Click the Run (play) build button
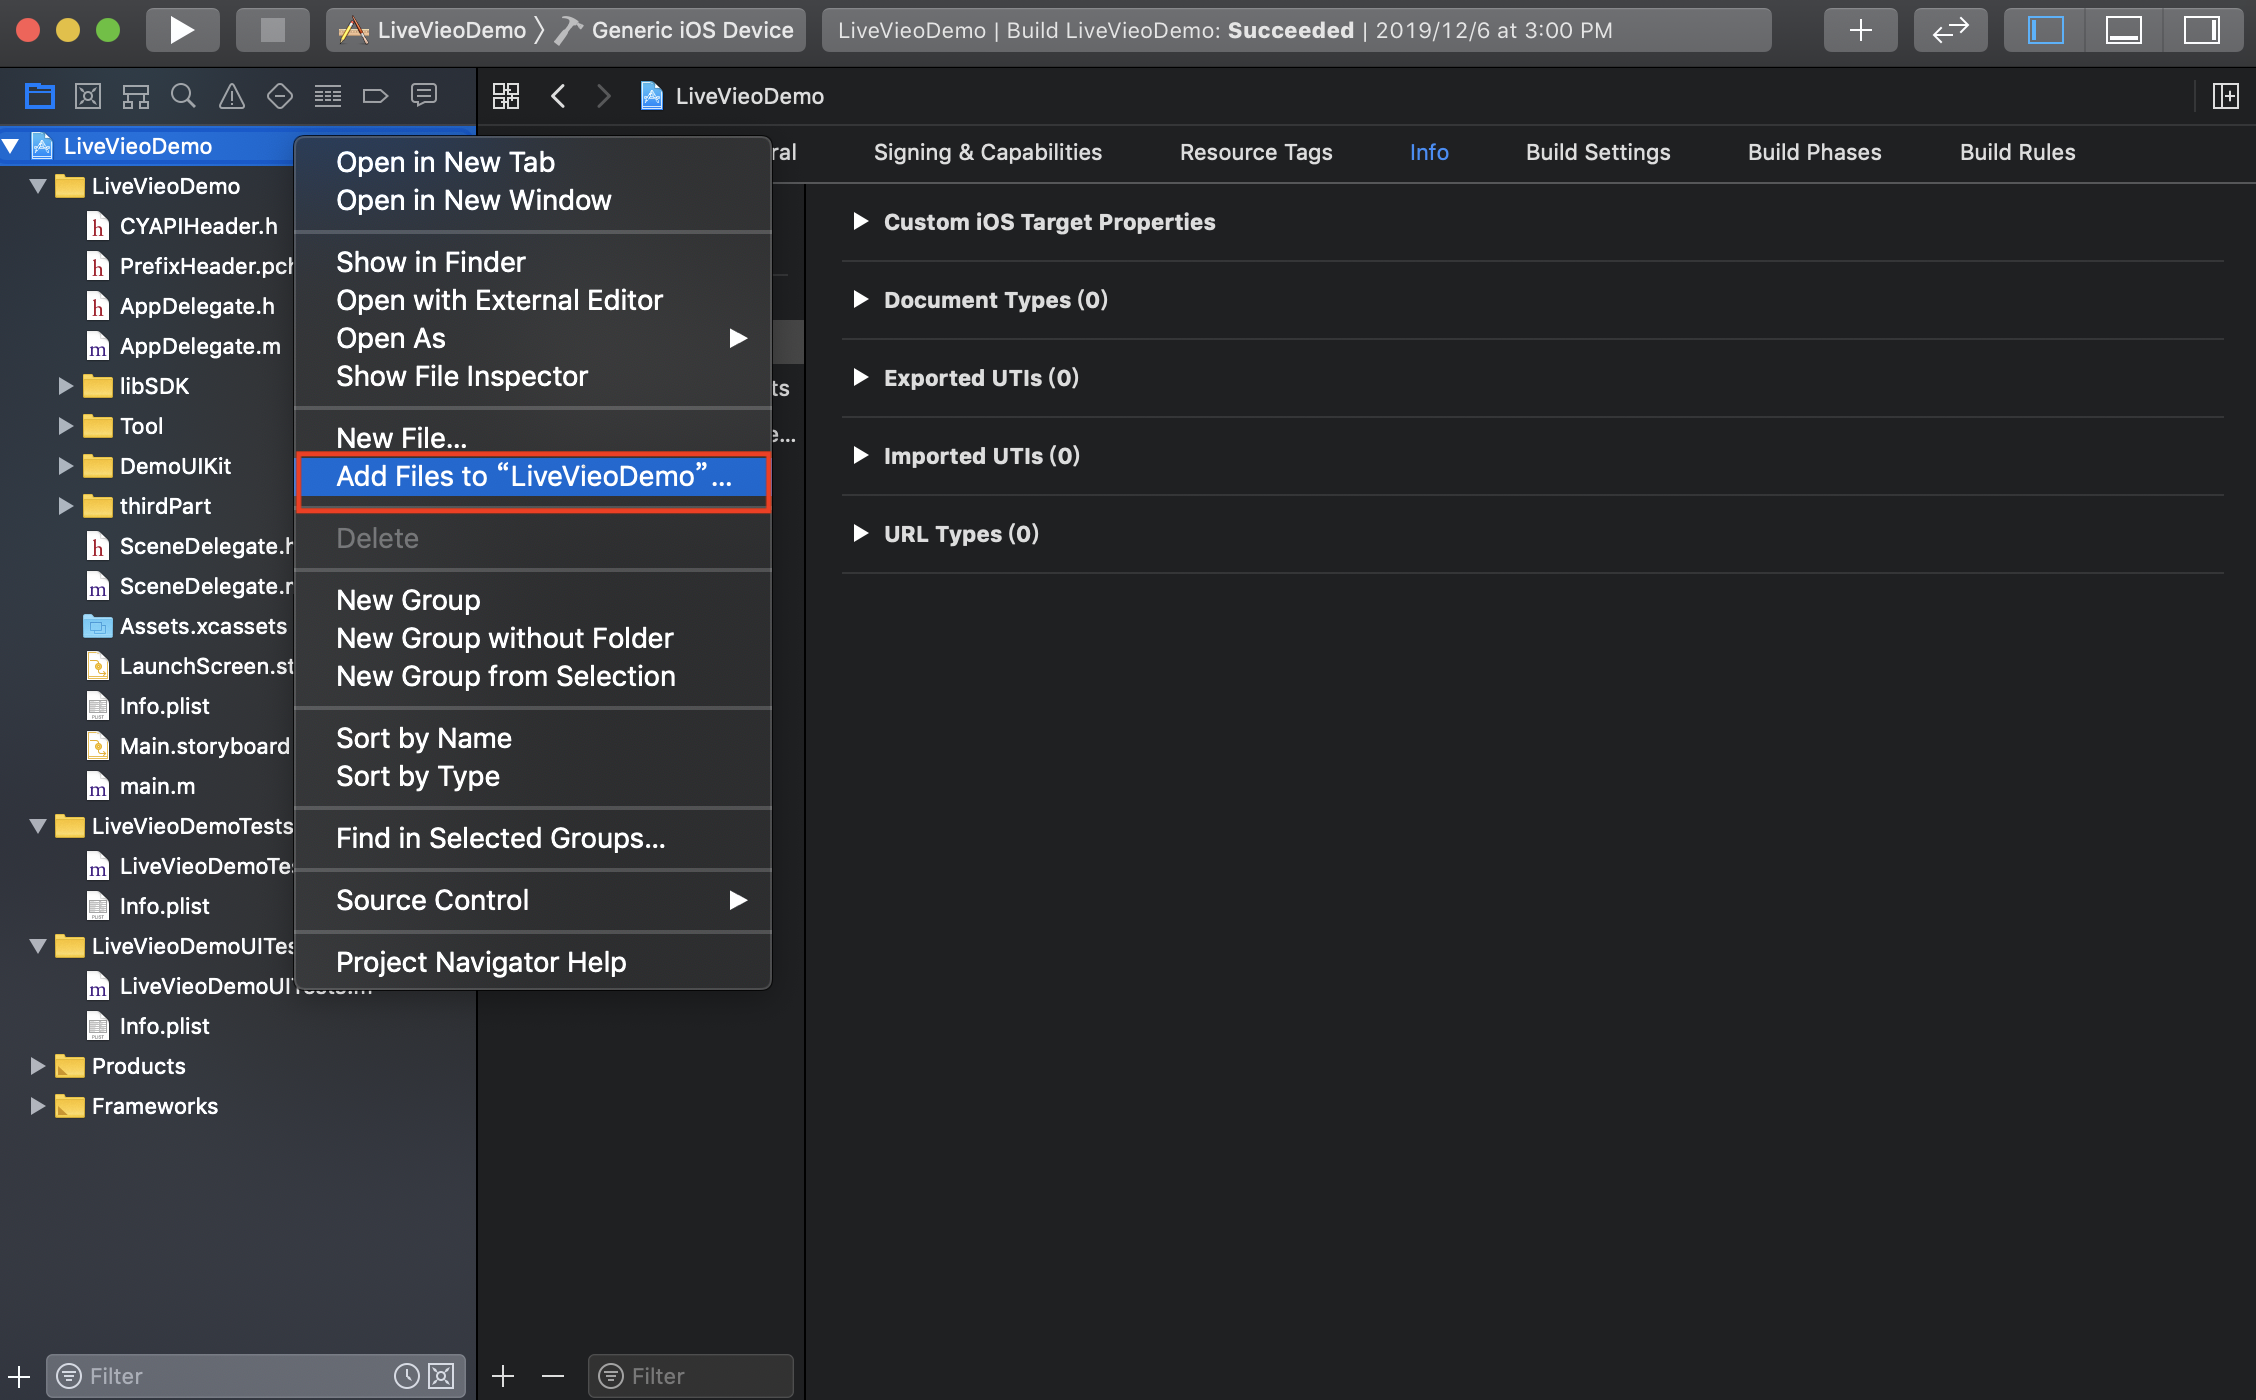Viewport: 2256px width, 1400px height. [182, 30]
